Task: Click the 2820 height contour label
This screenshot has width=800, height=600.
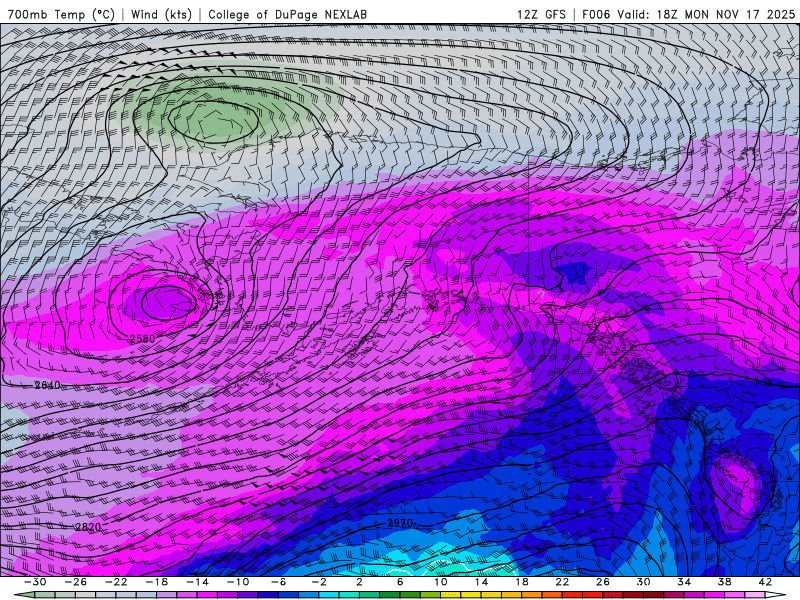Action: coord(88,527)
